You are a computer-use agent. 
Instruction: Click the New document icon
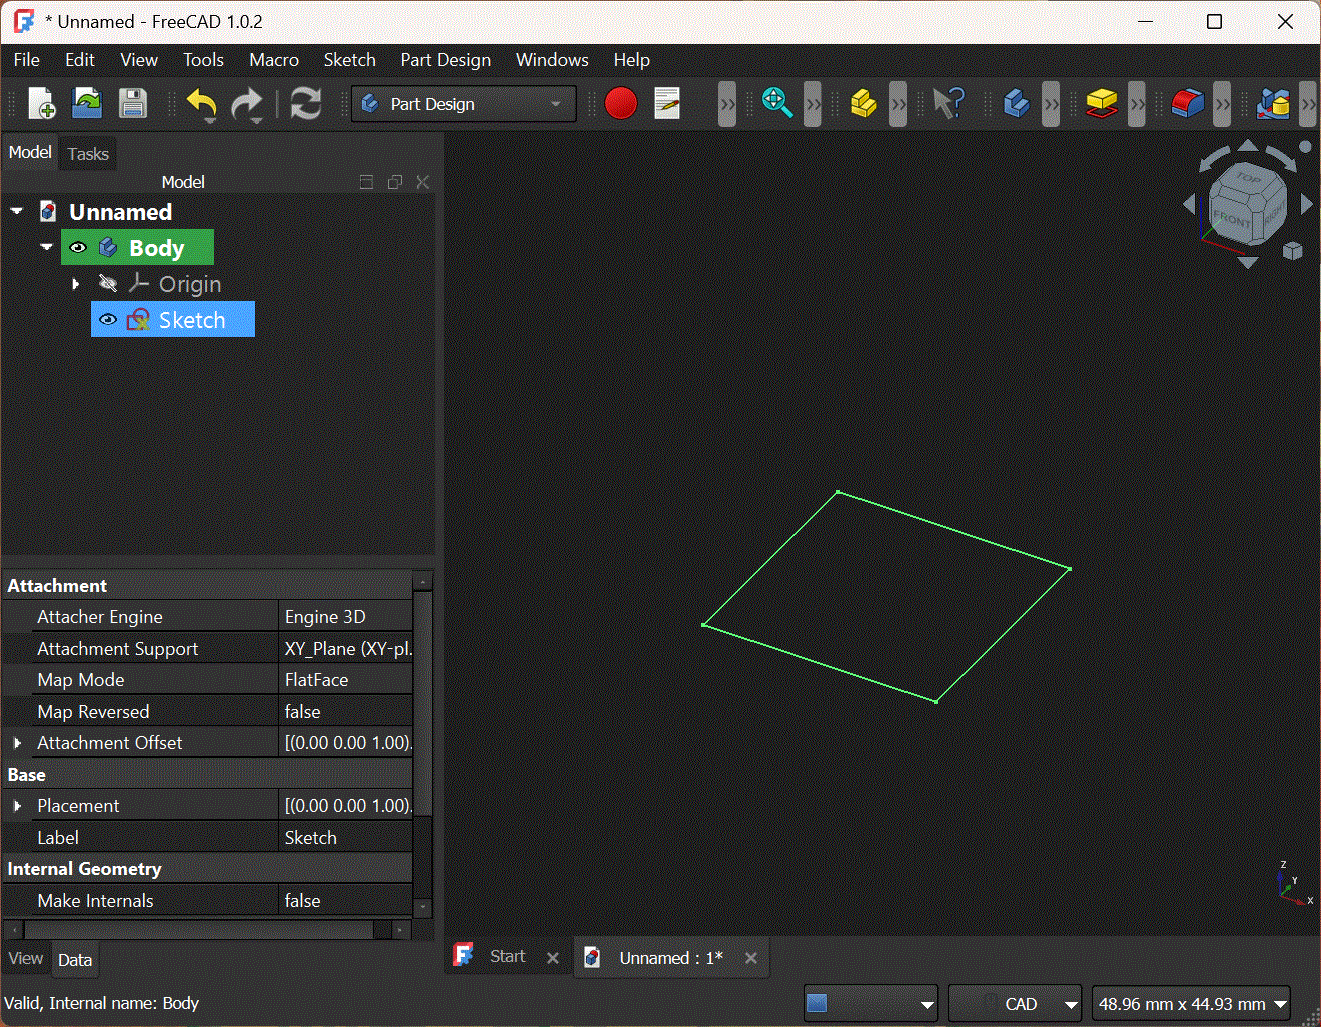42,104
